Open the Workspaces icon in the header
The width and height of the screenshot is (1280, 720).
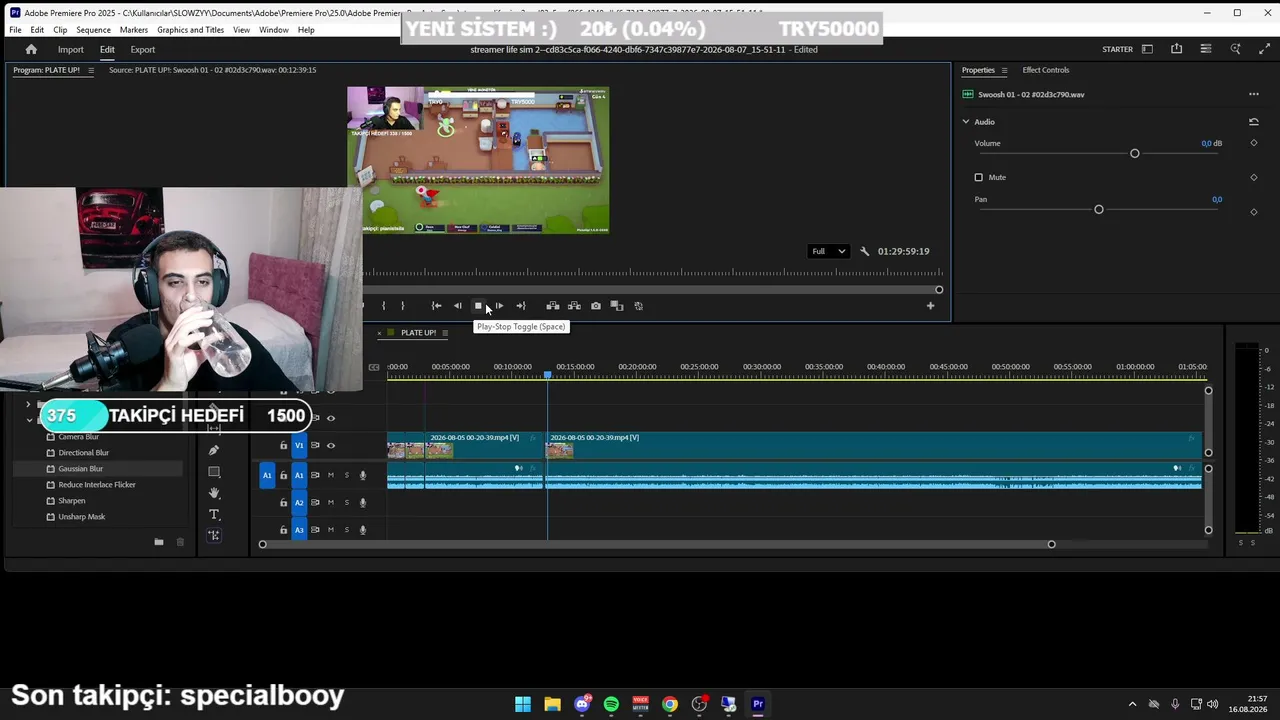point(1147,49)
